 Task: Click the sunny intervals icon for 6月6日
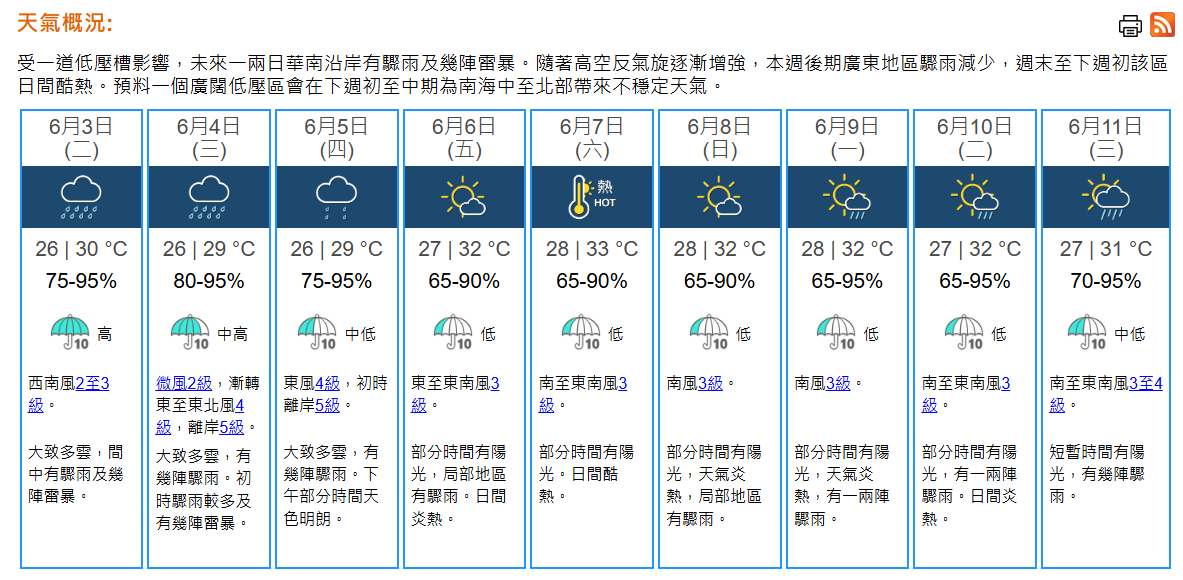tap(464, 197)
